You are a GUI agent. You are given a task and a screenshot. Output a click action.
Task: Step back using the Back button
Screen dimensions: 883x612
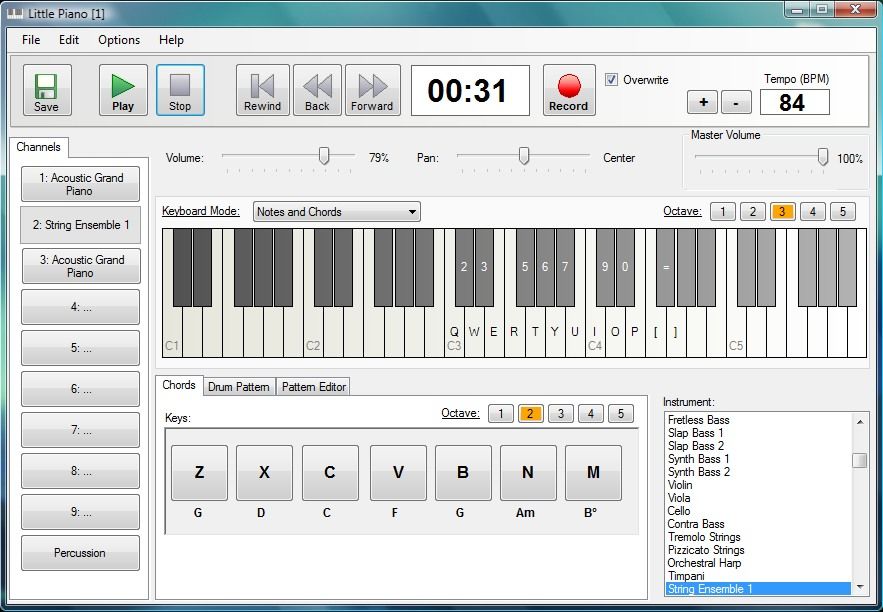click(x=317, y=91)
